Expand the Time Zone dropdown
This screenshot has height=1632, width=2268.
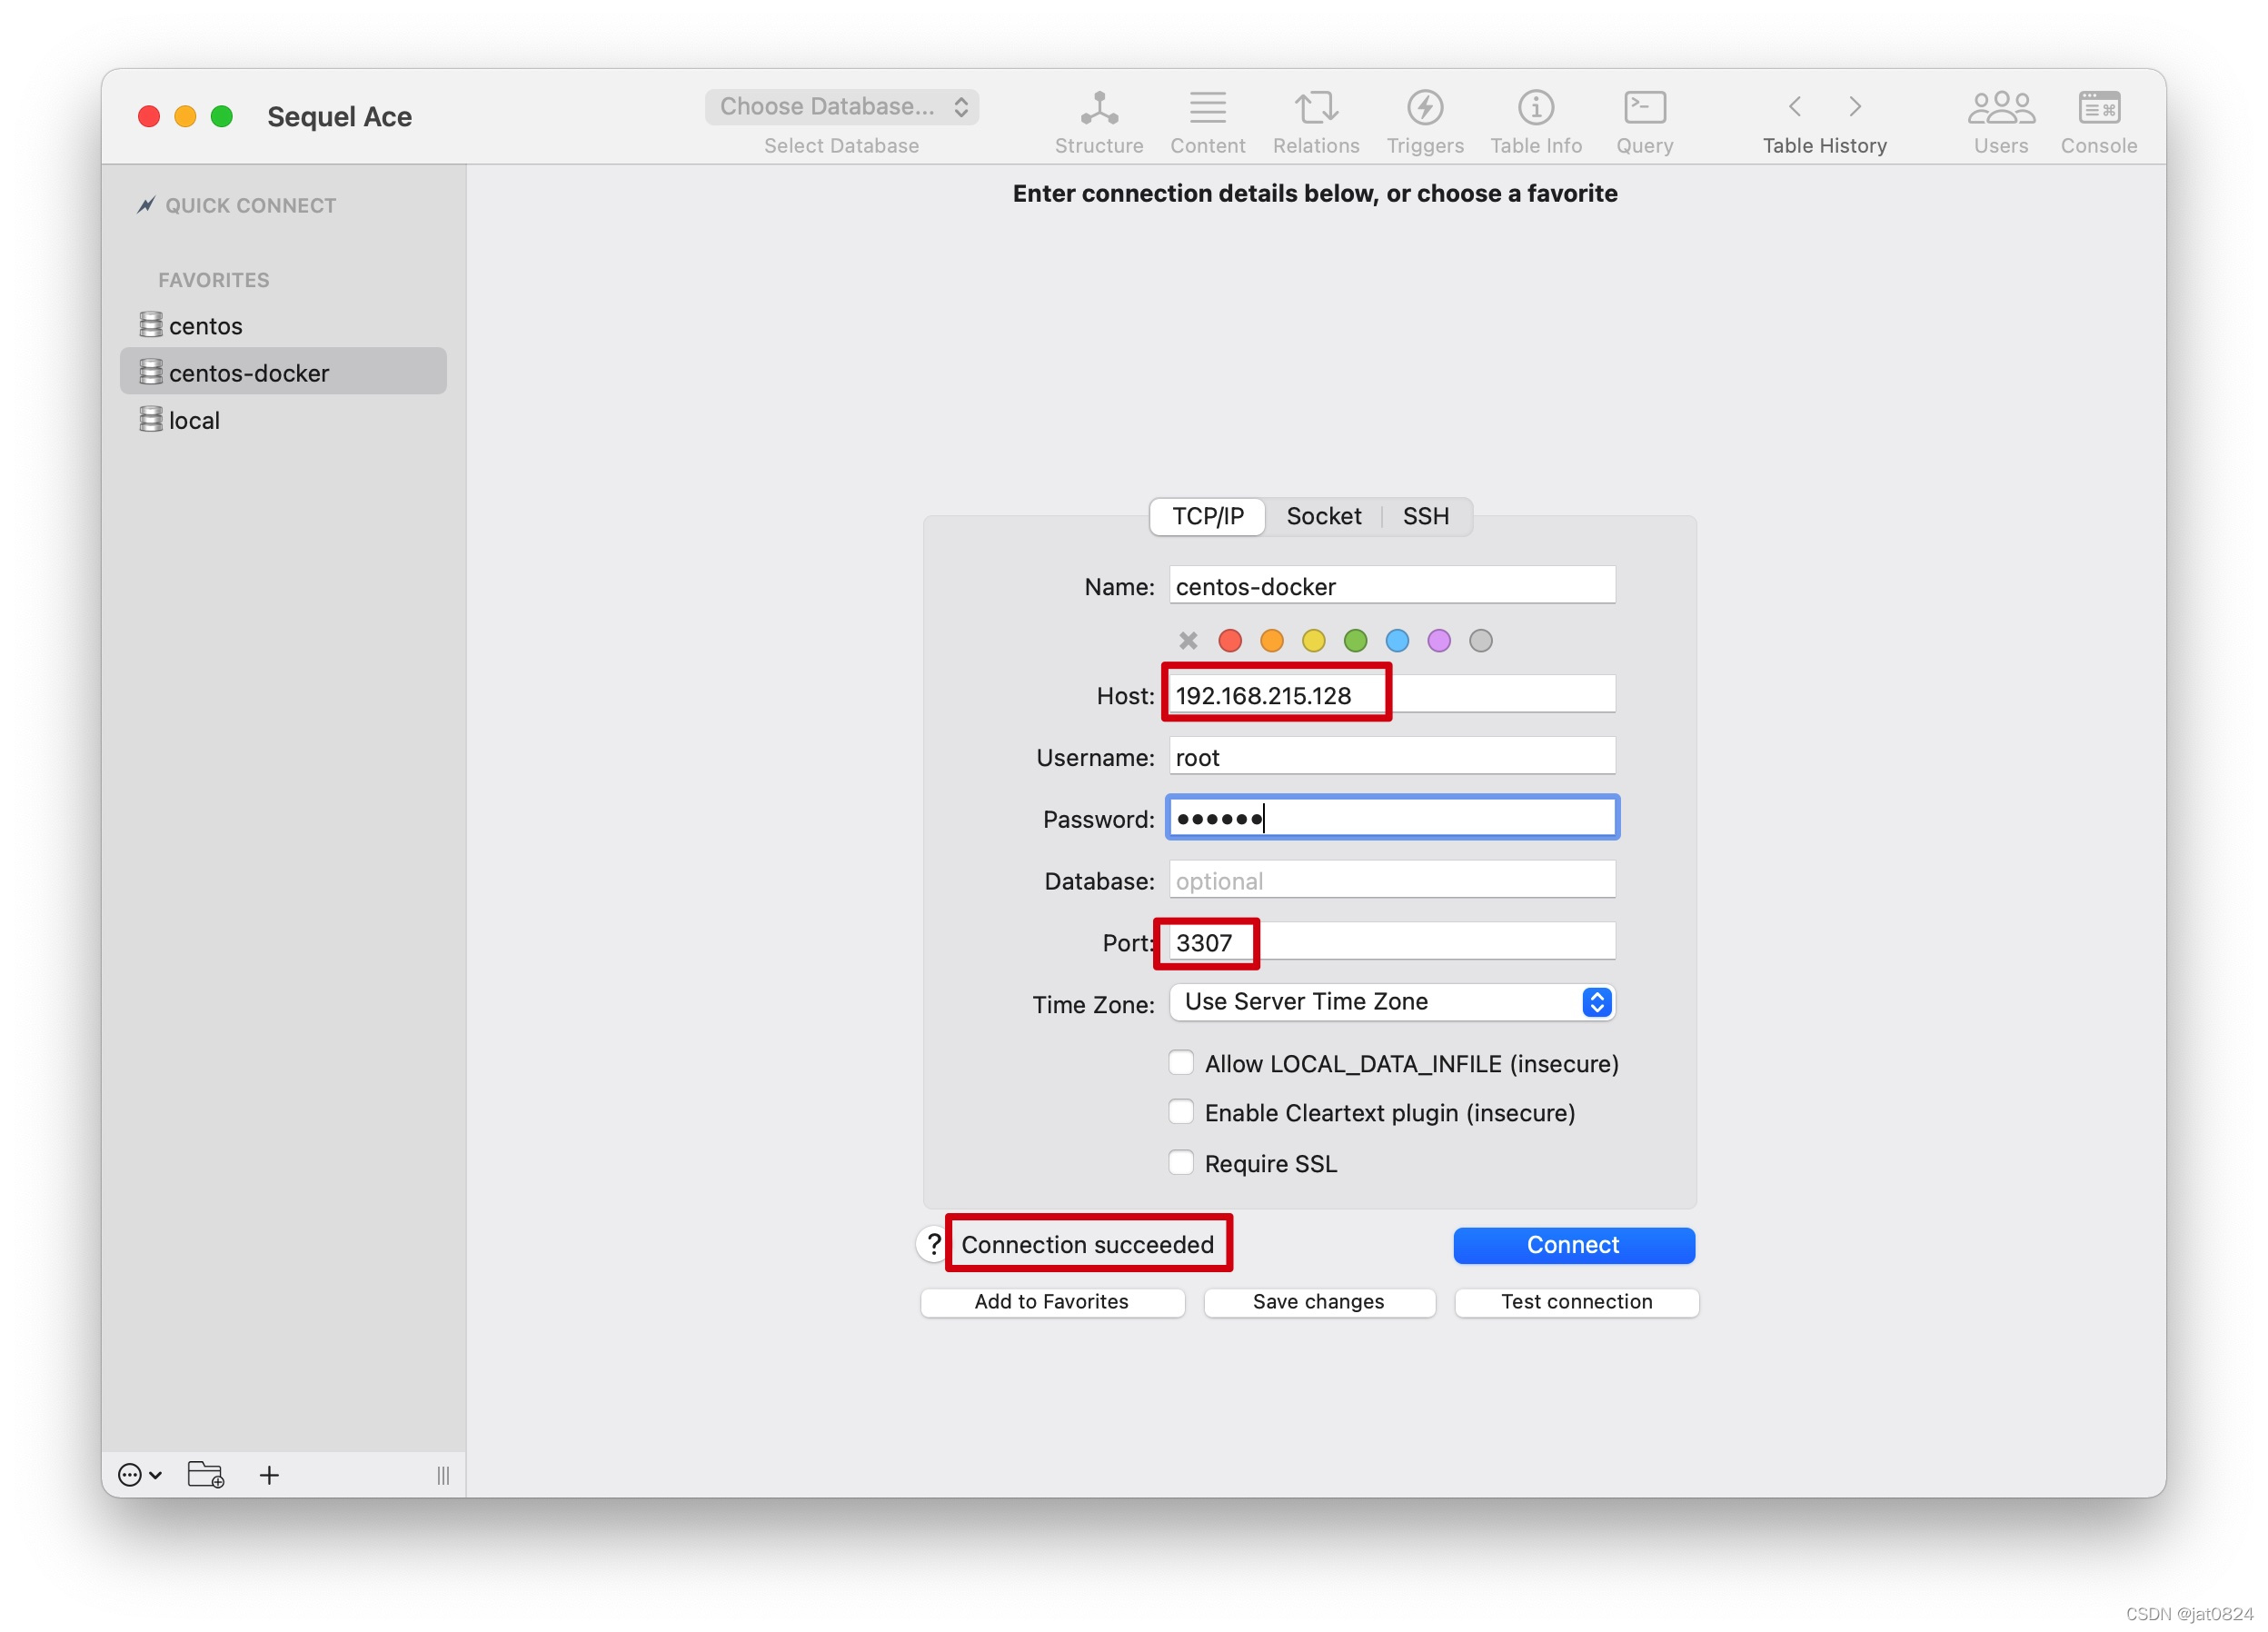(x=1392, y=1002)
